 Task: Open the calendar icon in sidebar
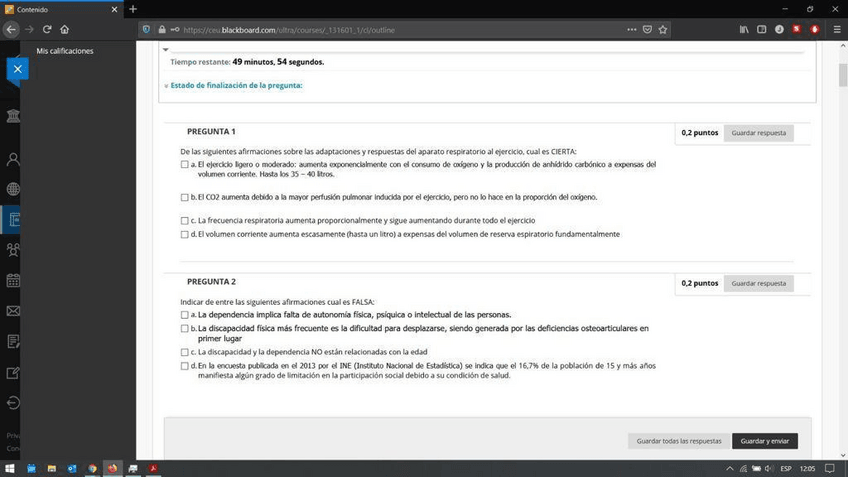coord(13,281)
